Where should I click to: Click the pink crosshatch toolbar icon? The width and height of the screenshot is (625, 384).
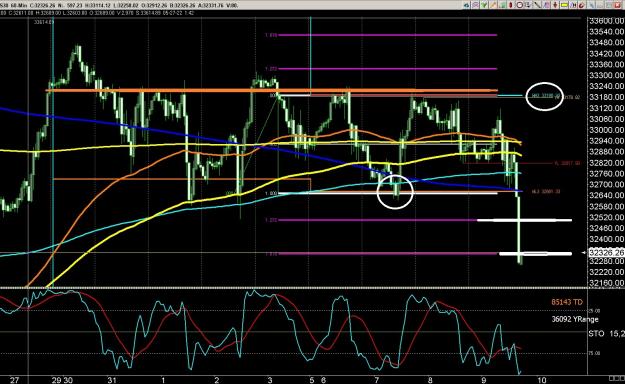coord(476,5)
